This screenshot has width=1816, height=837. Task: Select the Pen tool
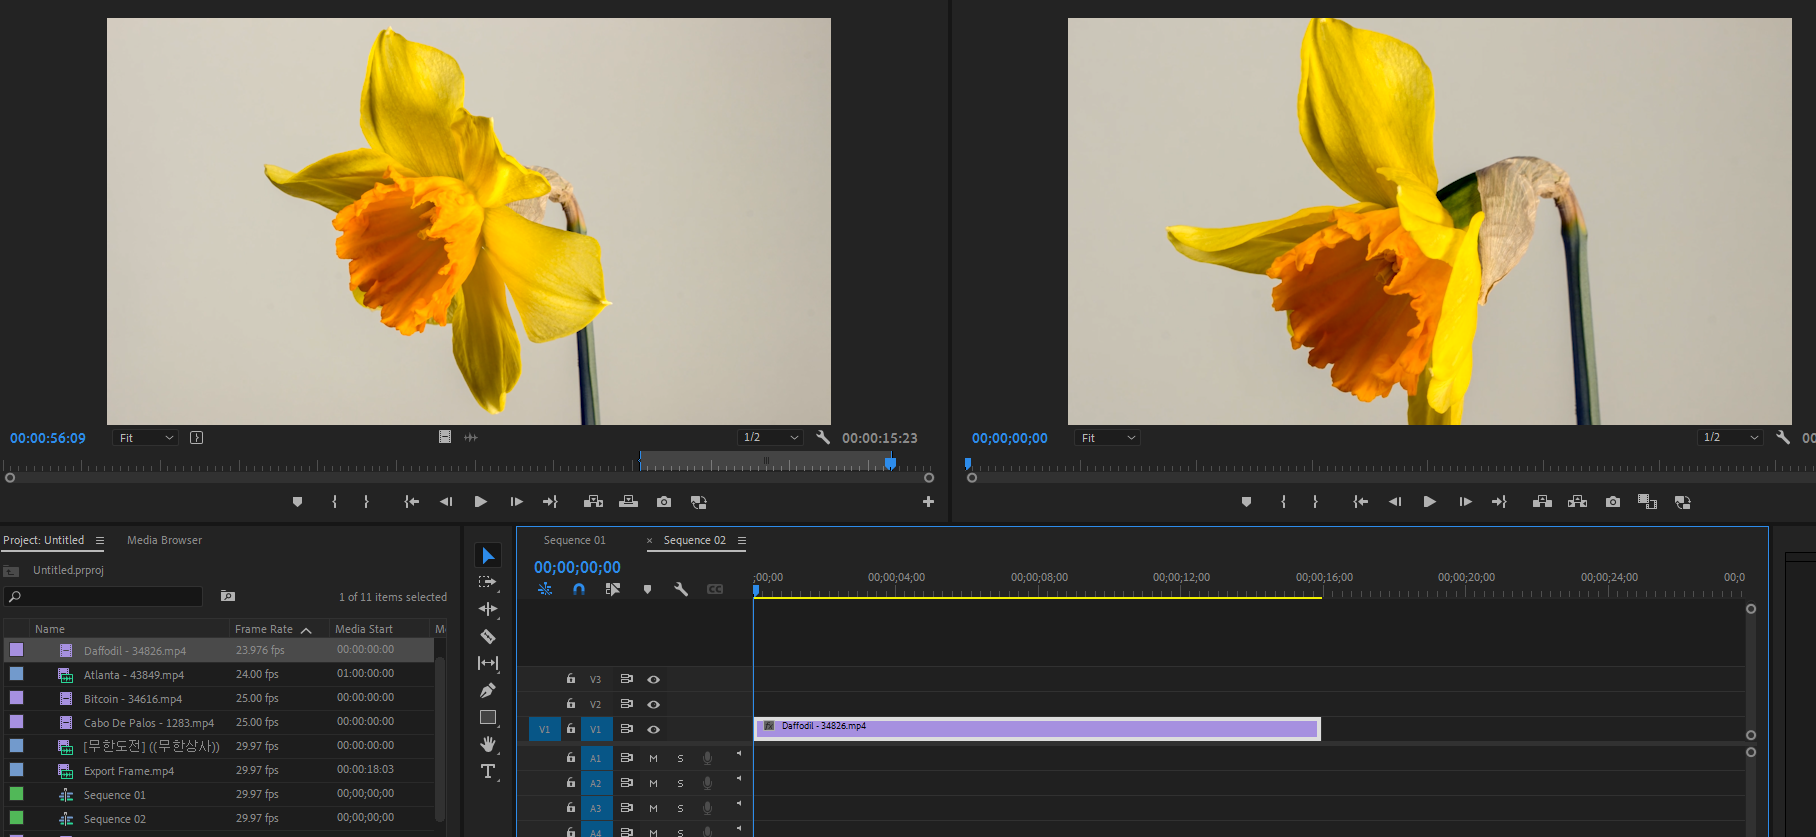click(488, 690)
